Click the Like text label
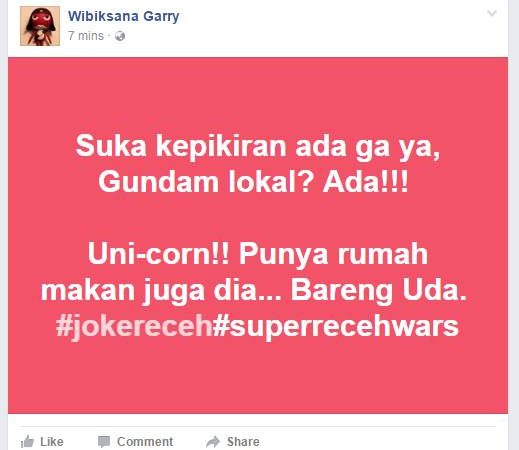The width and height of the screenshot is (519, 450). [x=52, y=442]
